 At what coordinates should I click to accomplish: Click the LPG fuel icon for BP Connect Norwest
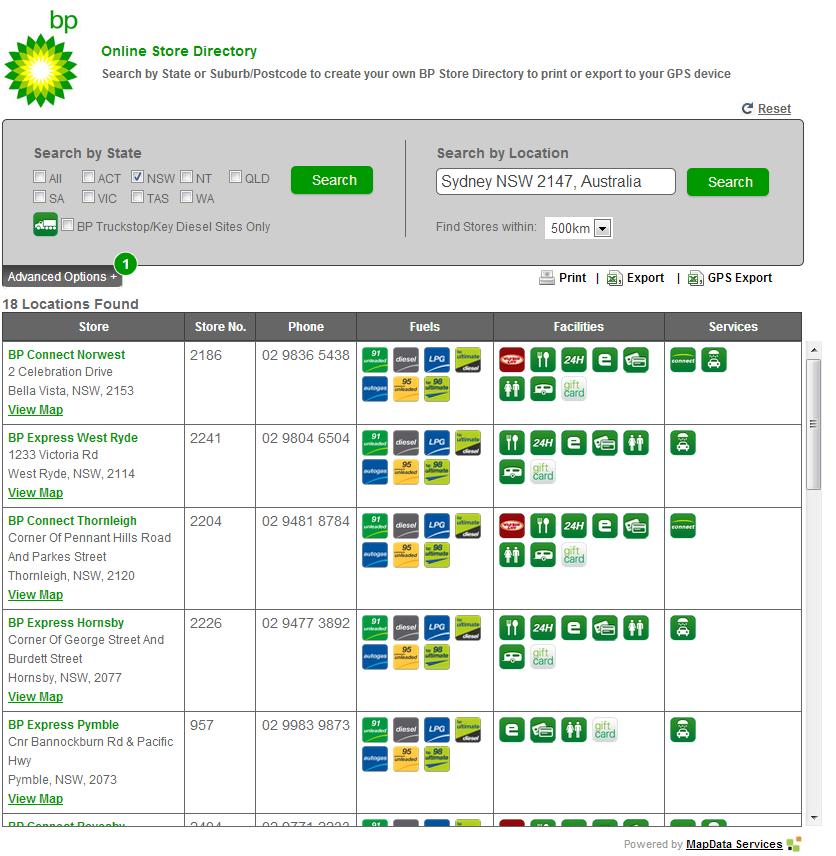pos(436,360)
